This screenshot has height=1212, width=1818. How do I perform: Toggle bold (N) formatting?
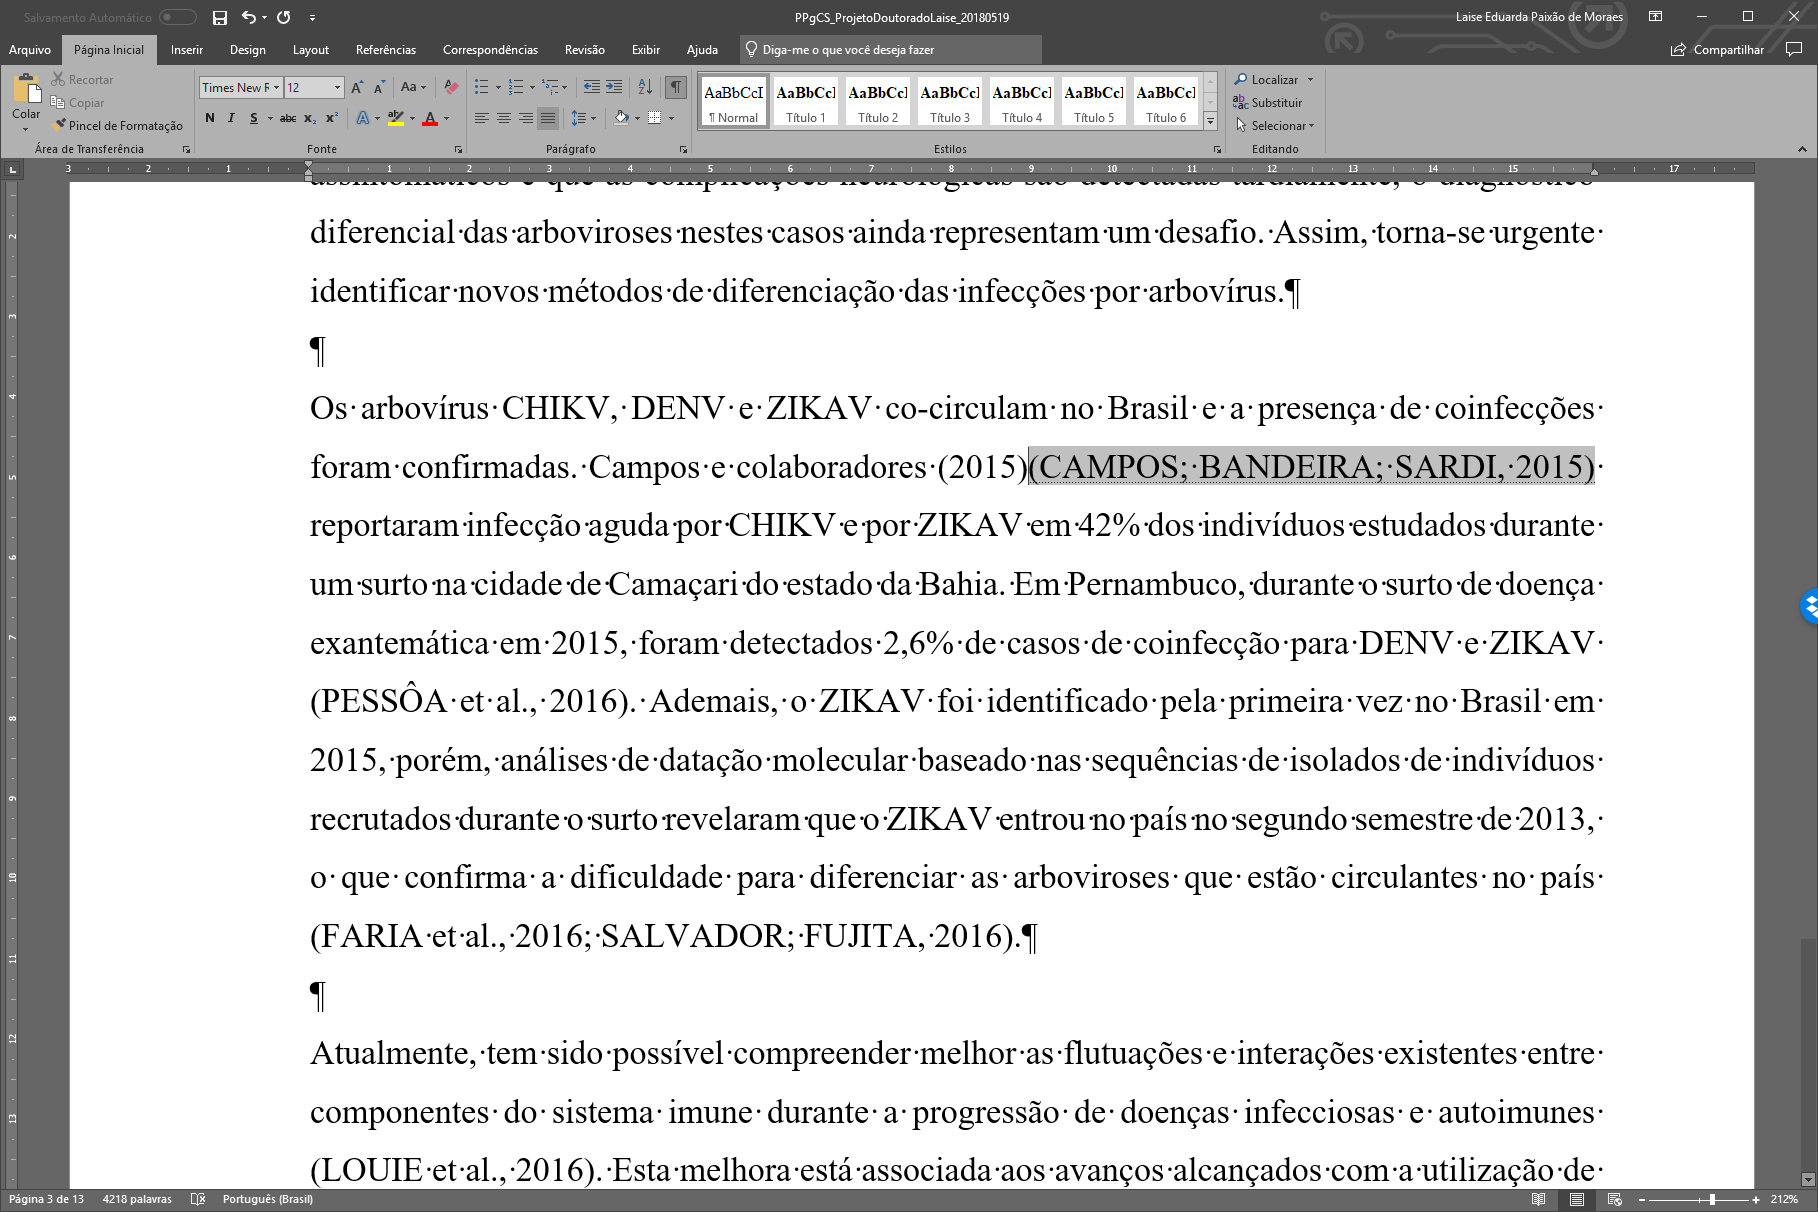[x=210, y=118]
